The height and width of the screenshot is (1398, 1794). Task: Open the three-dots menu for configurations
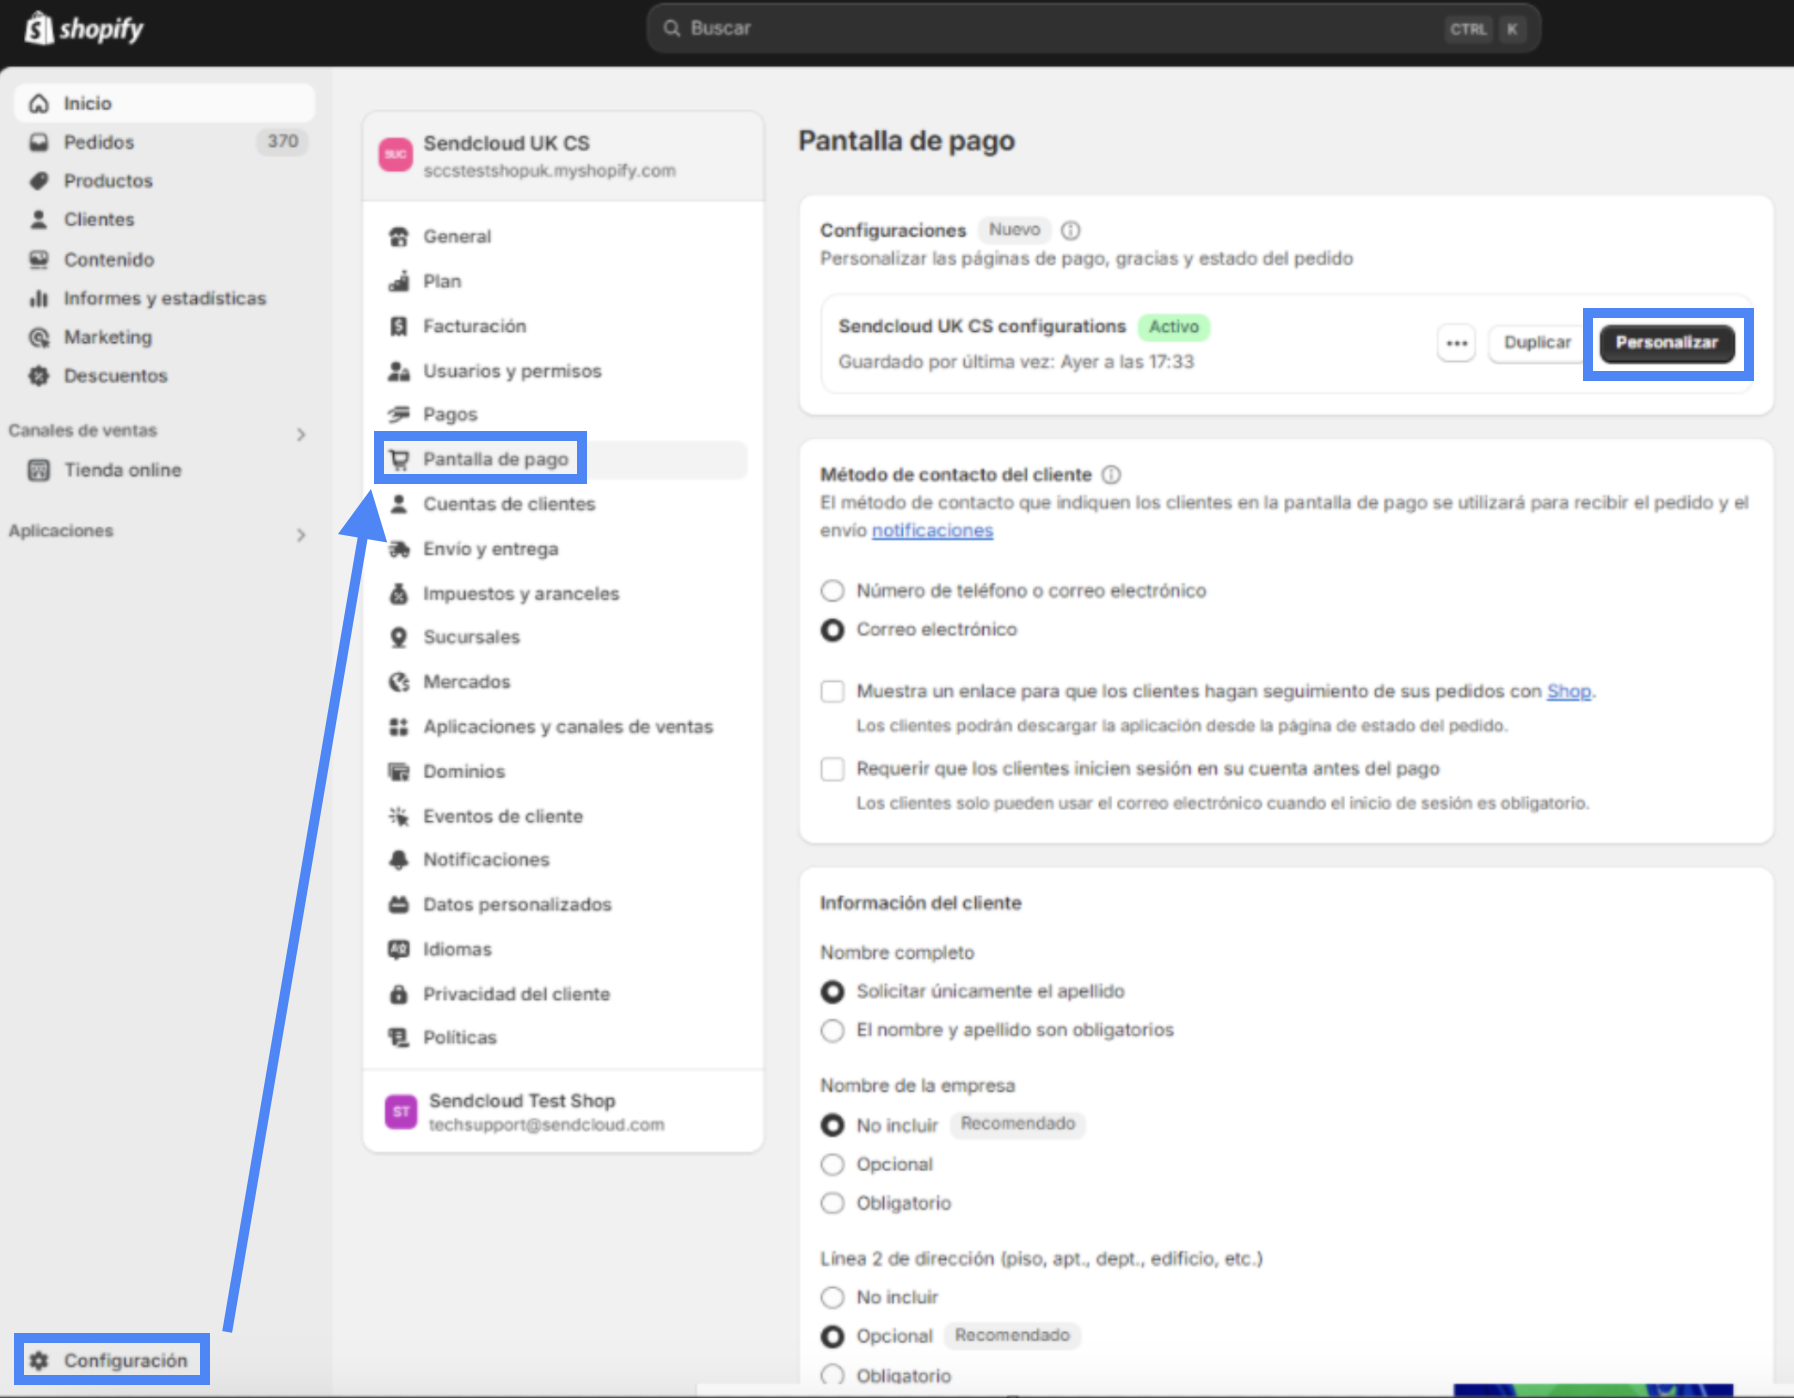pos(1457,343)
